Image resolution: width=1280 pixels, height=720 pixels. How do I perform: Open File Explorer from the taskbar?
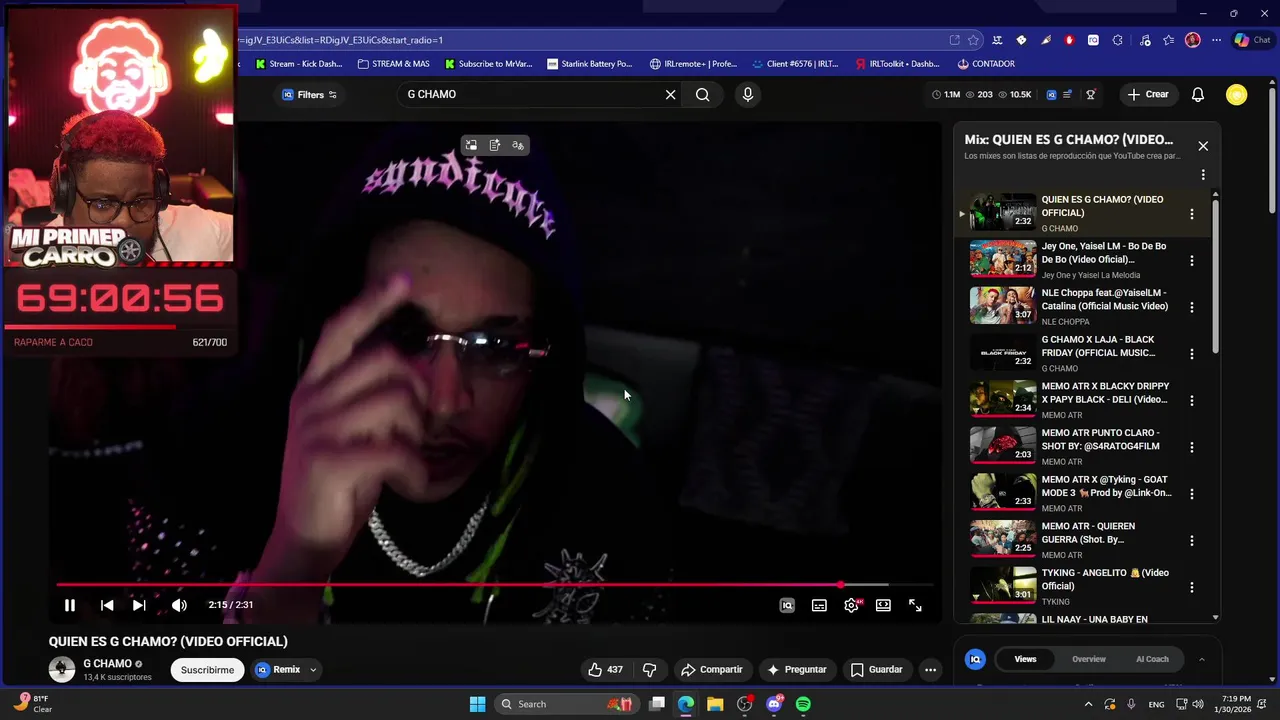715,704
